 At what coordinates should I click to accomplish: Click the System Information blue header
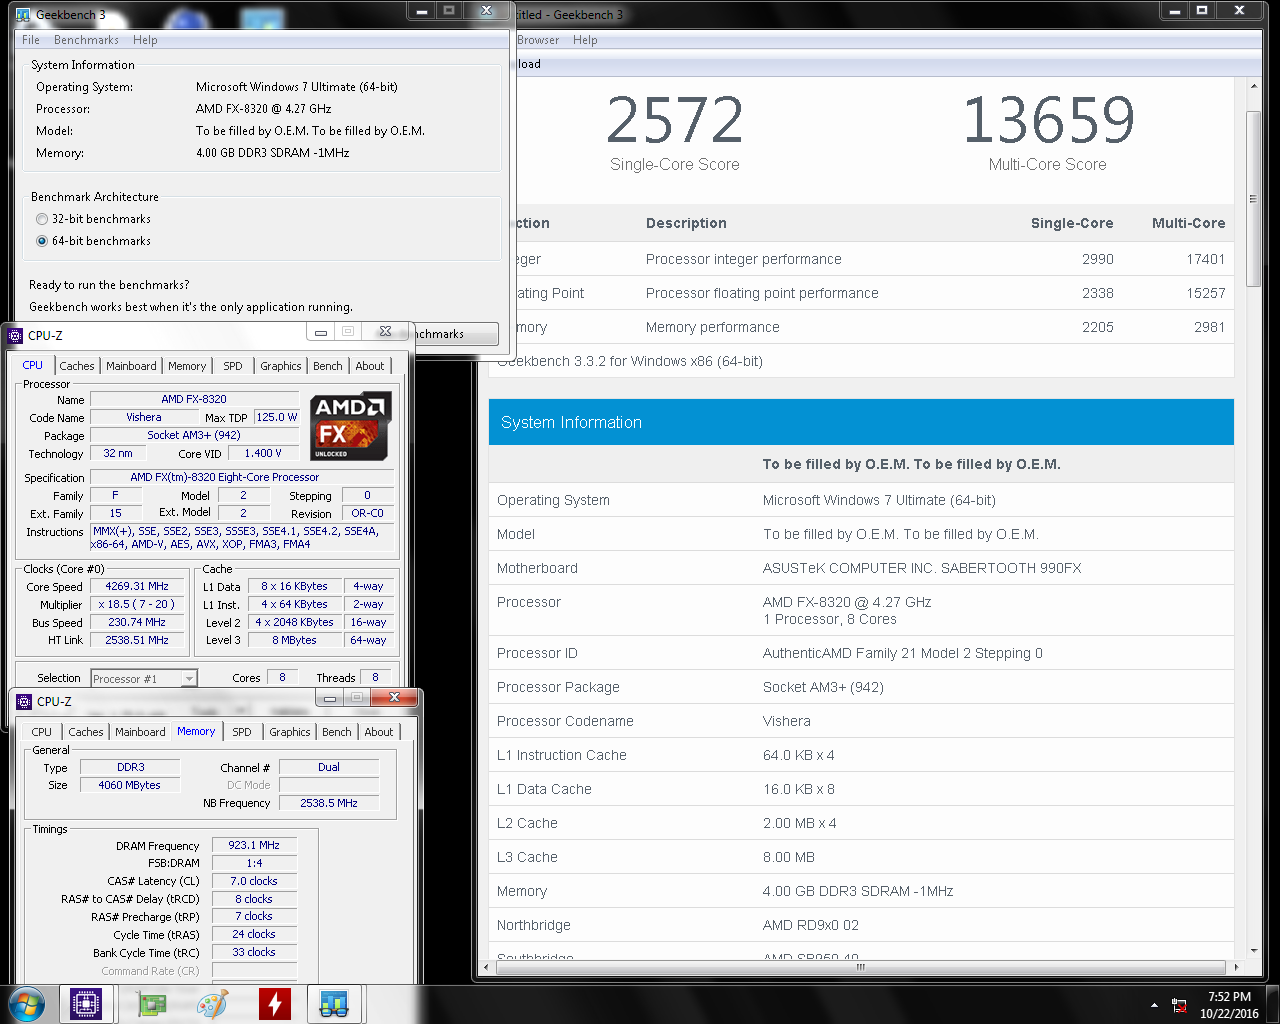tap(861, 422)
